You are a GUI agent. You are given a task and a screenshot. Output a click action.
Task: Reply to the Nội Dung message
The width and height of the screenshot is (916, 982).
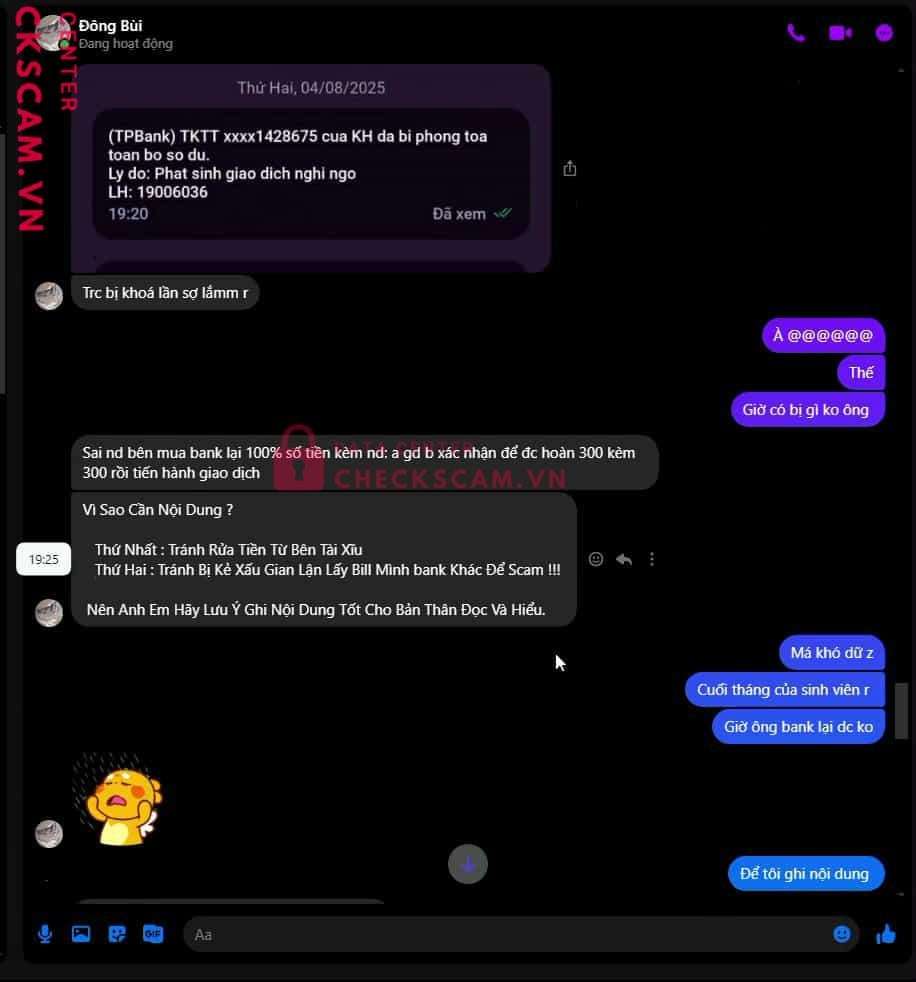tap(624, 559)
